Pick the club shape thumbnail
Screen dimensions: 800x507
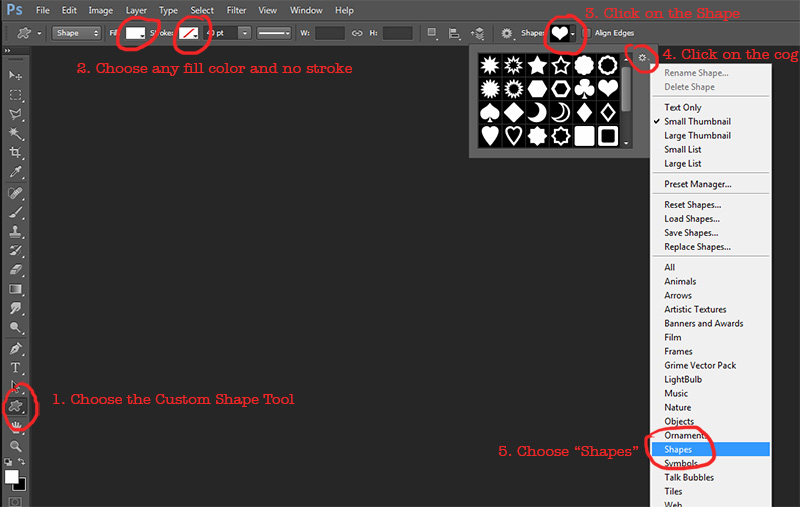click(584, 89)
